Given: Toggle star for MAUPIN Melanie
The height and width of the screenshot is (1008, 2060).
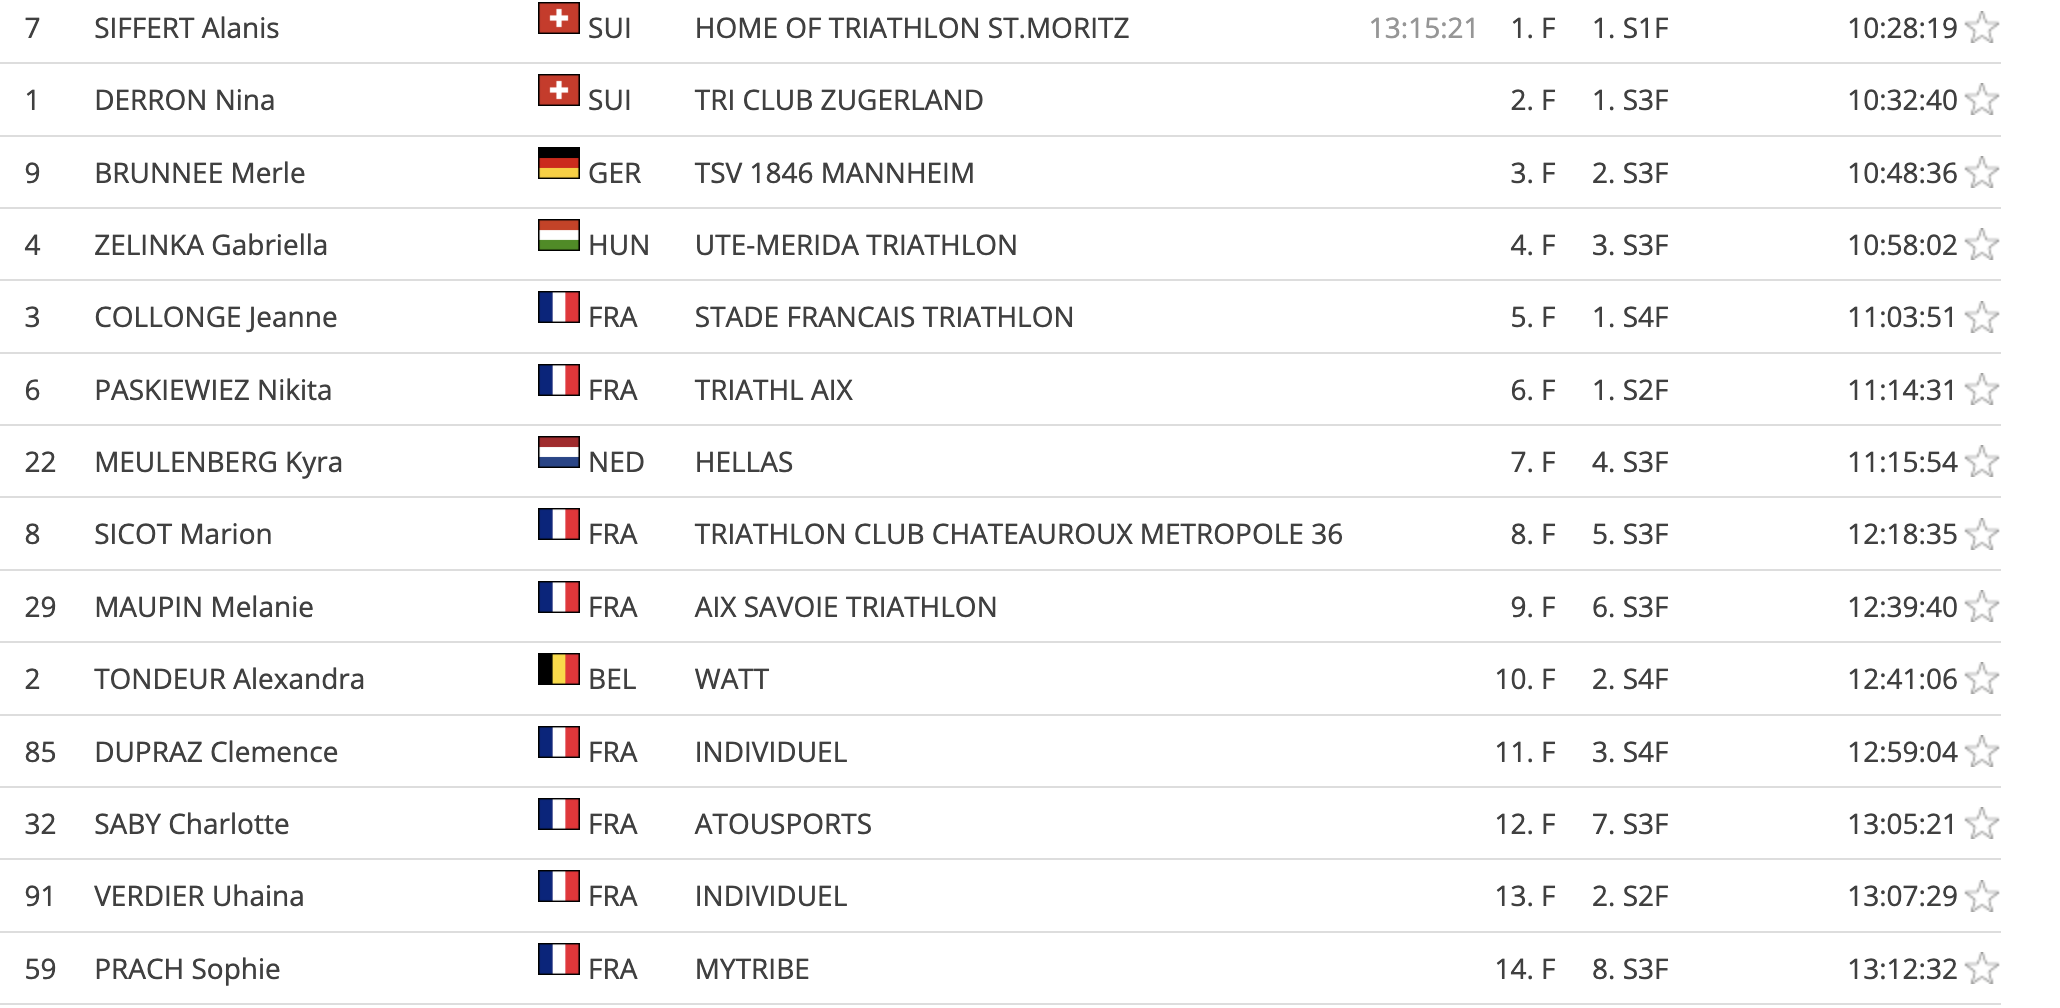Looking at the screenshot, I should [1981, 607].
